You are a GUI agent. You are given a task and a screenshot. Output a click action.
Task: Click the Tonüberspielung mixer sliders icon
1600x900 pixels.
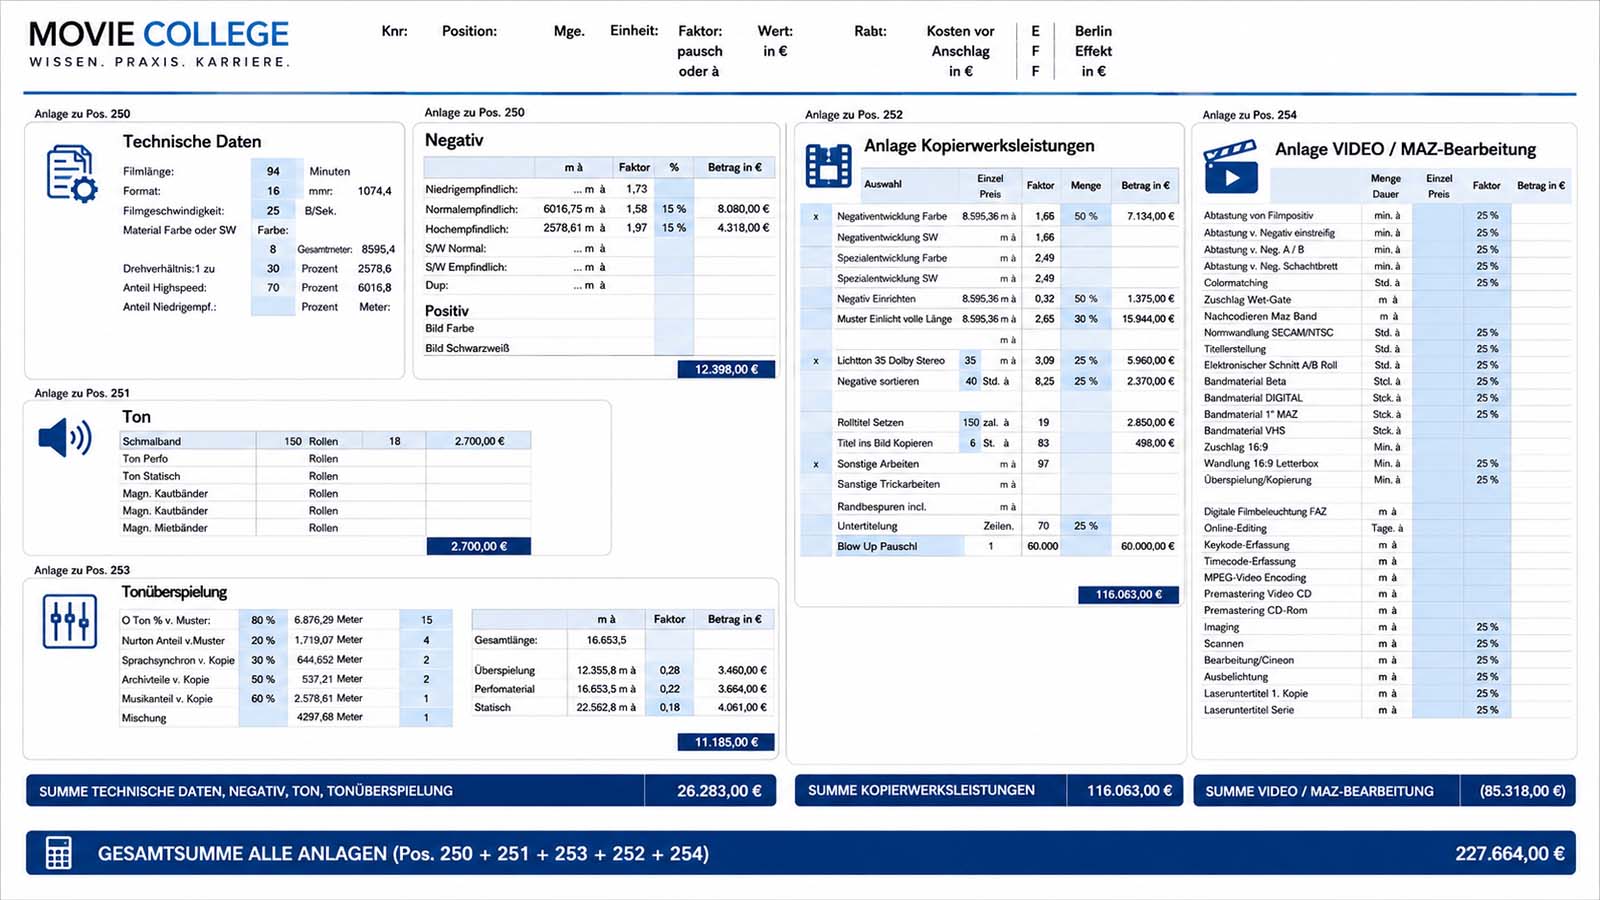point(70,621)
